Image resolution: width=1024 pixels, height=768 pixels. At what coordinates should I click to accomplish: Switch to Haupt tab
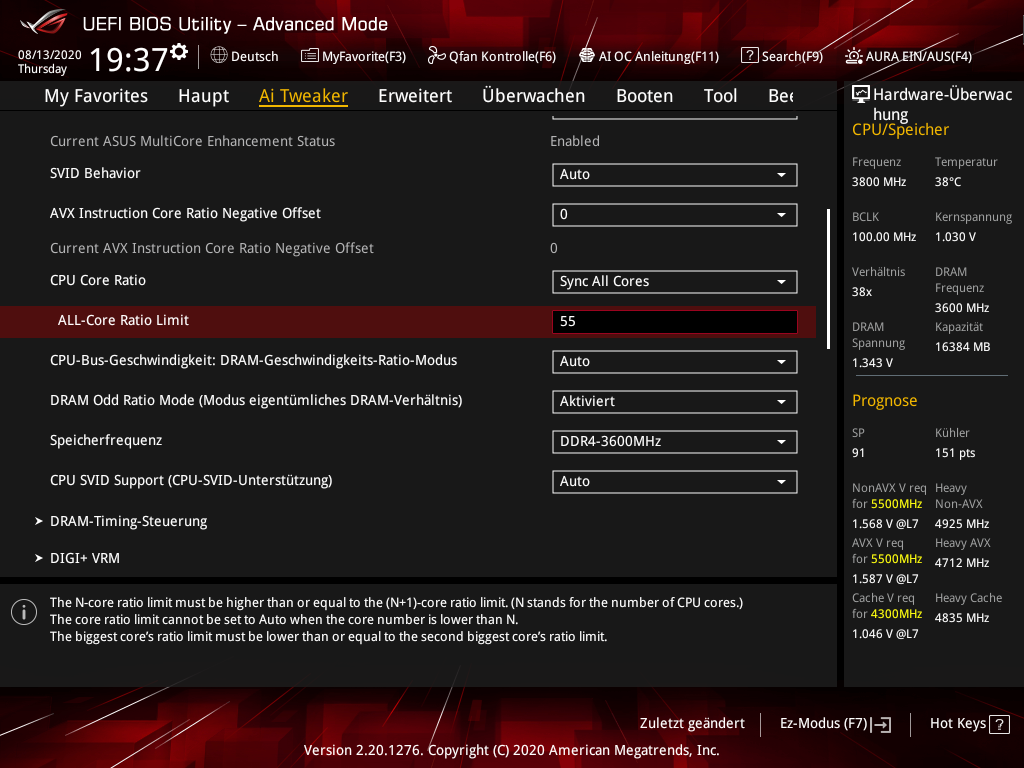tap(204, 96)
